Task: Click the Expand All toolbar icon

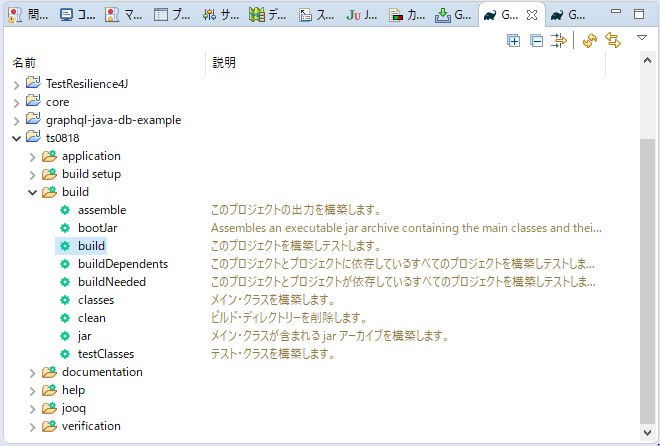Action: tap(514, 41)
